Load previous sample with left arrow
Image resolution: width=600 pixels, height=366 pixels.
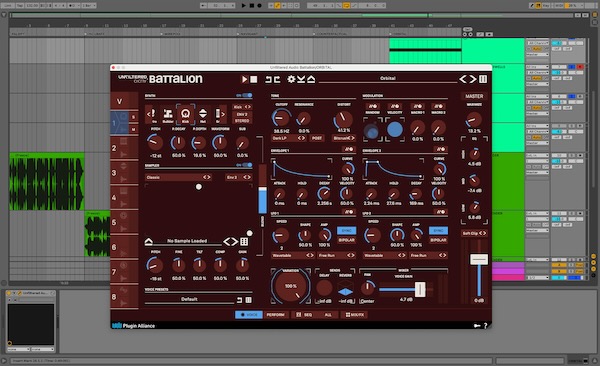tap(227, 242)
